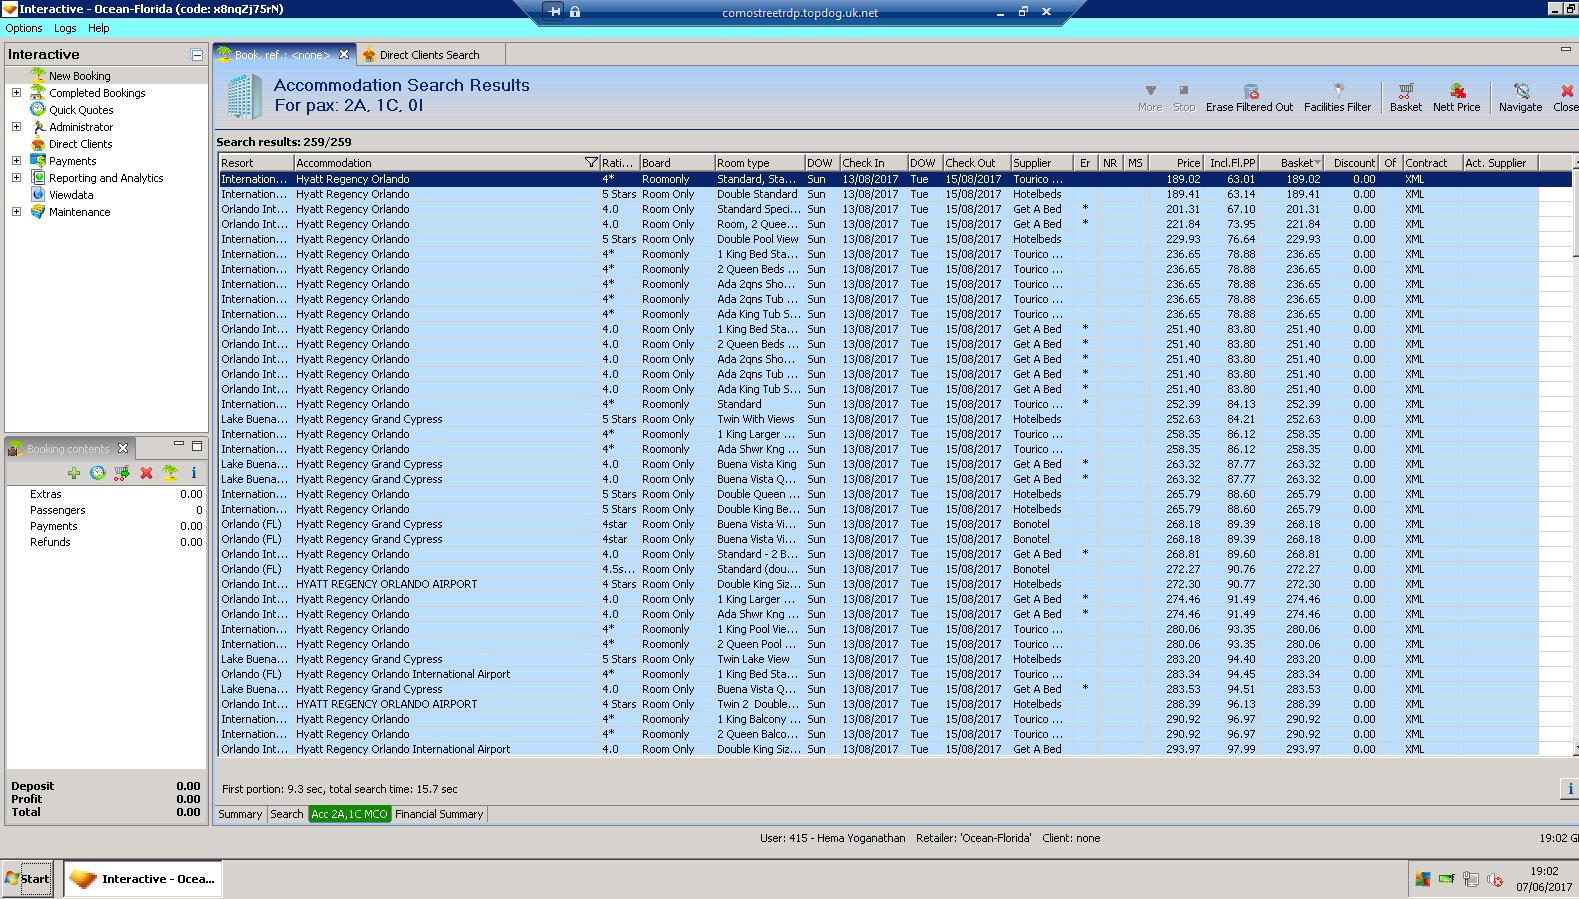Click the Maintenance icon in the tree
Image resolution: width=1579 pixels, height=899 pixels.
[38, 212]
